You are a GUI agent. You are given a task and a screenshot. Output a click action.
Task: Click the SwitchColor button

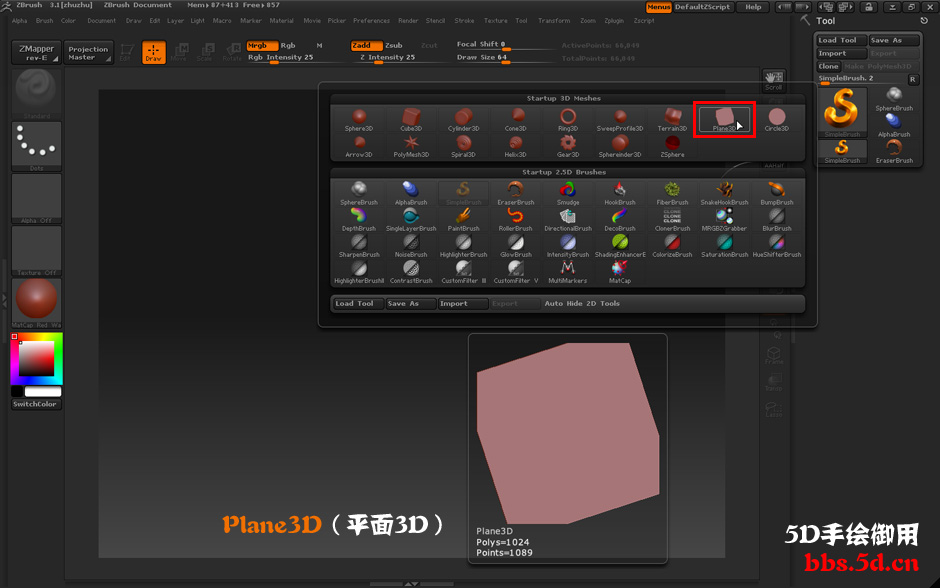(36, 405)
